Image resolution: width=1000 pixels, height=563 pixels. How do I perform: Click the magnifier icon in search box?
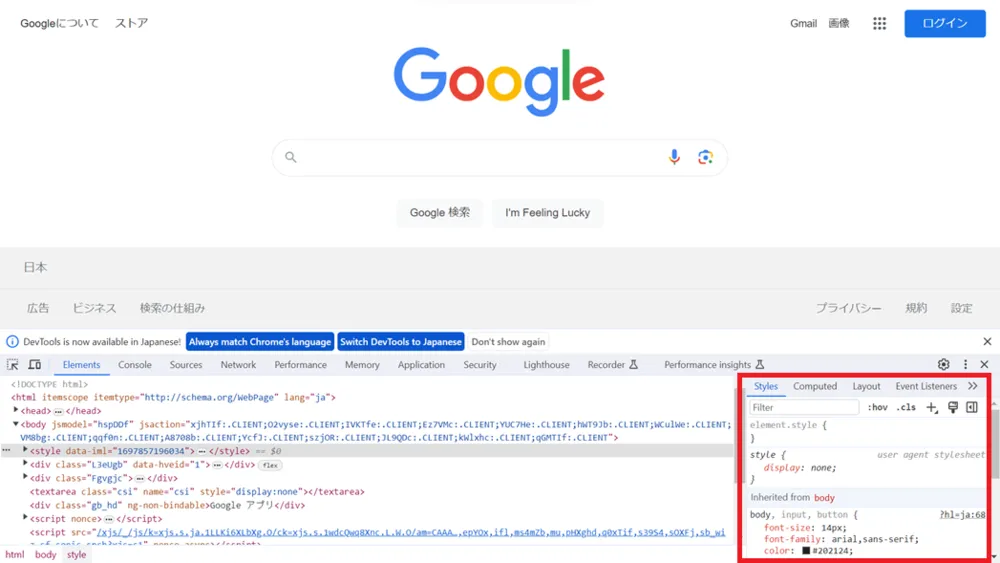[x=290, y=157]
